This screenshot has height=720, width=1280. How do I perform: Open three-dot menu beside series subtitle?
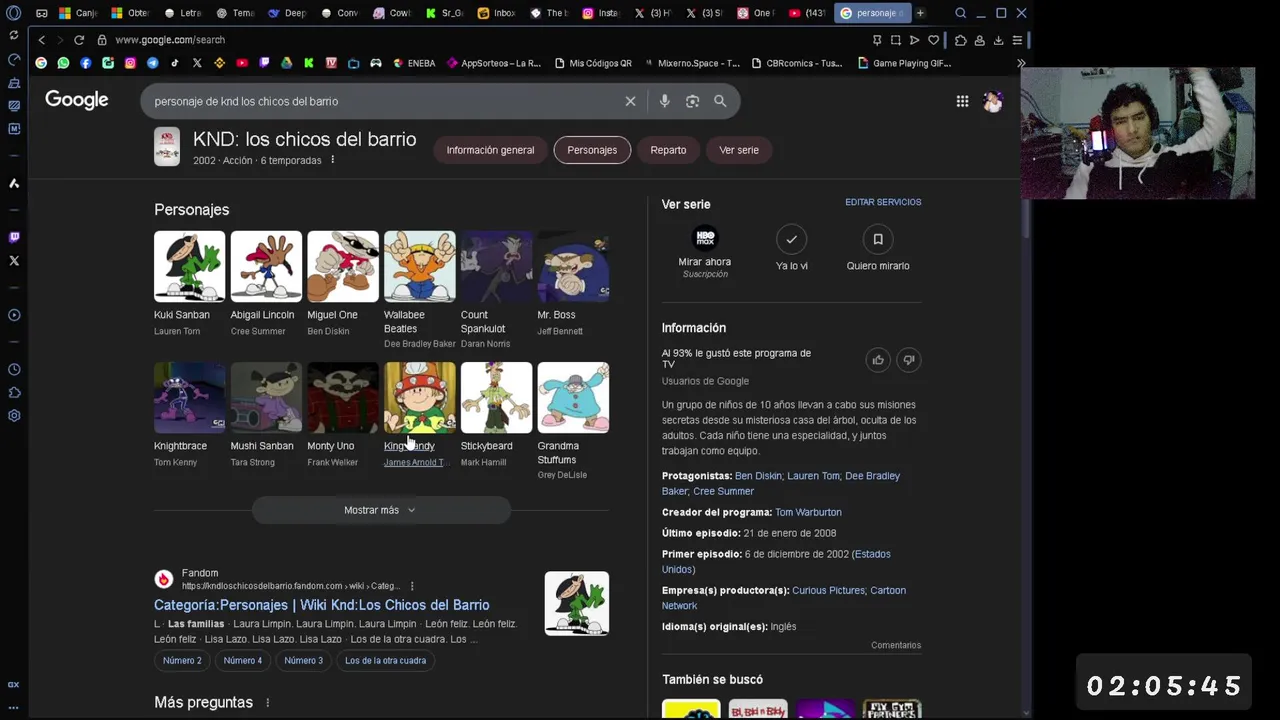333,160
